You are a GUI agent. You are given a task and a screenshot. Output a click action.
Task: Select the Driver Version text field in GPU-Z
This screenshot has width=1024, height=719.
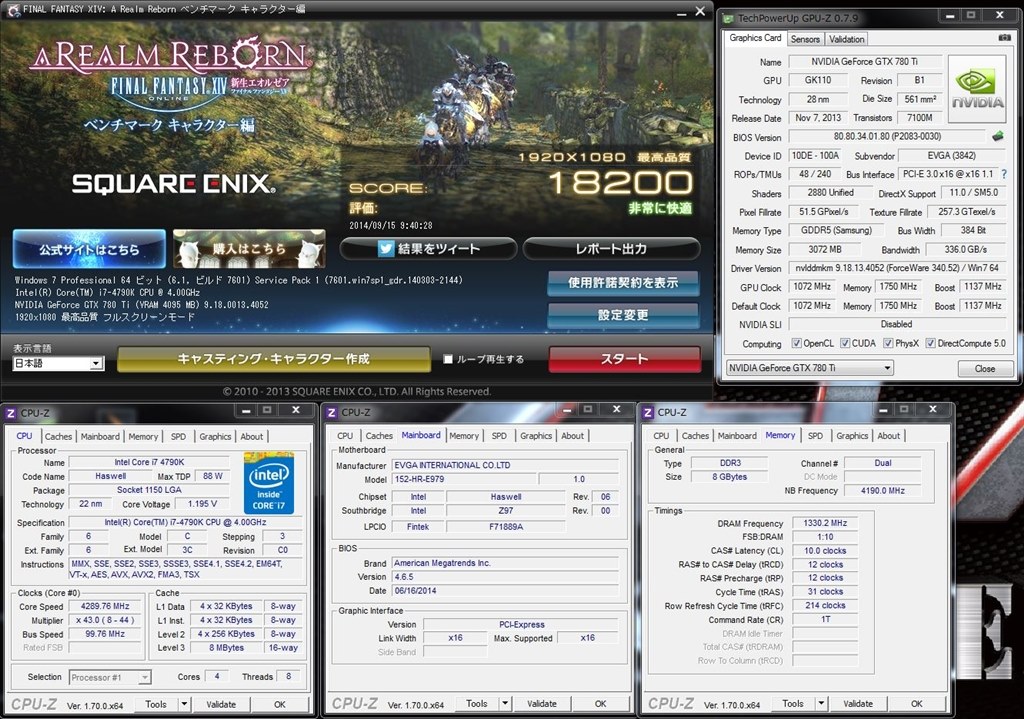(x=900, y=268)
